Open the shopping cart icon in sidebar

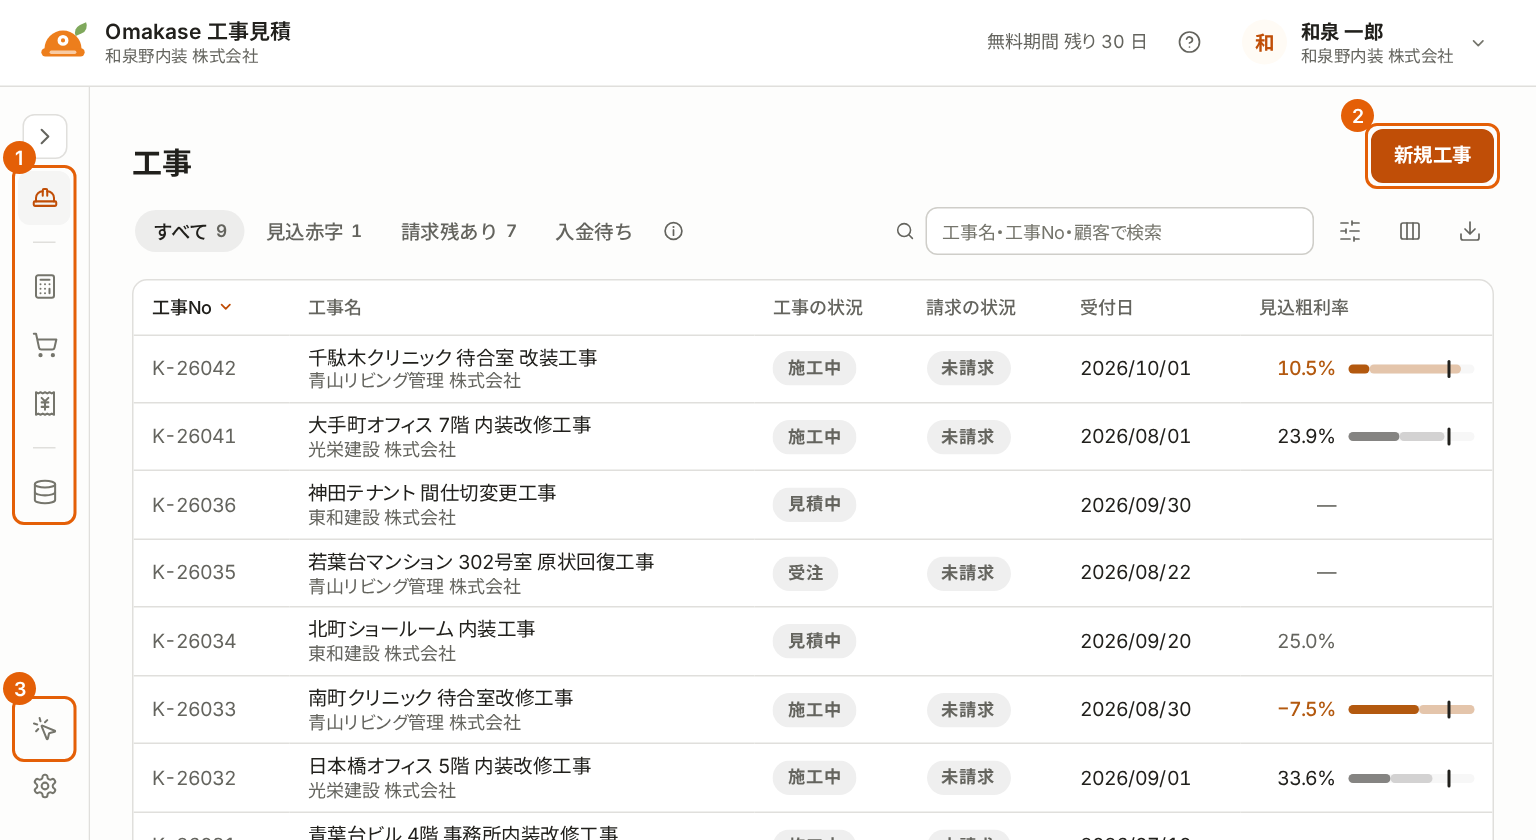[45, 345]
